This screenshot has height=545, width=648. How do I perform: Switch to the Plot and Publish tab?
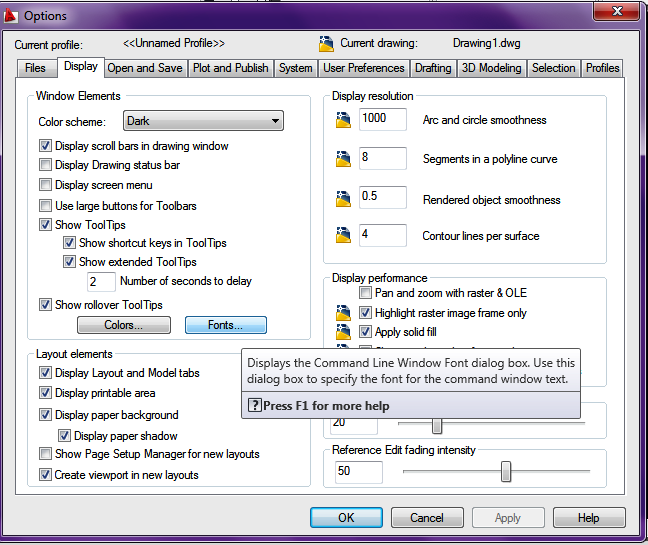pos(231,68)
